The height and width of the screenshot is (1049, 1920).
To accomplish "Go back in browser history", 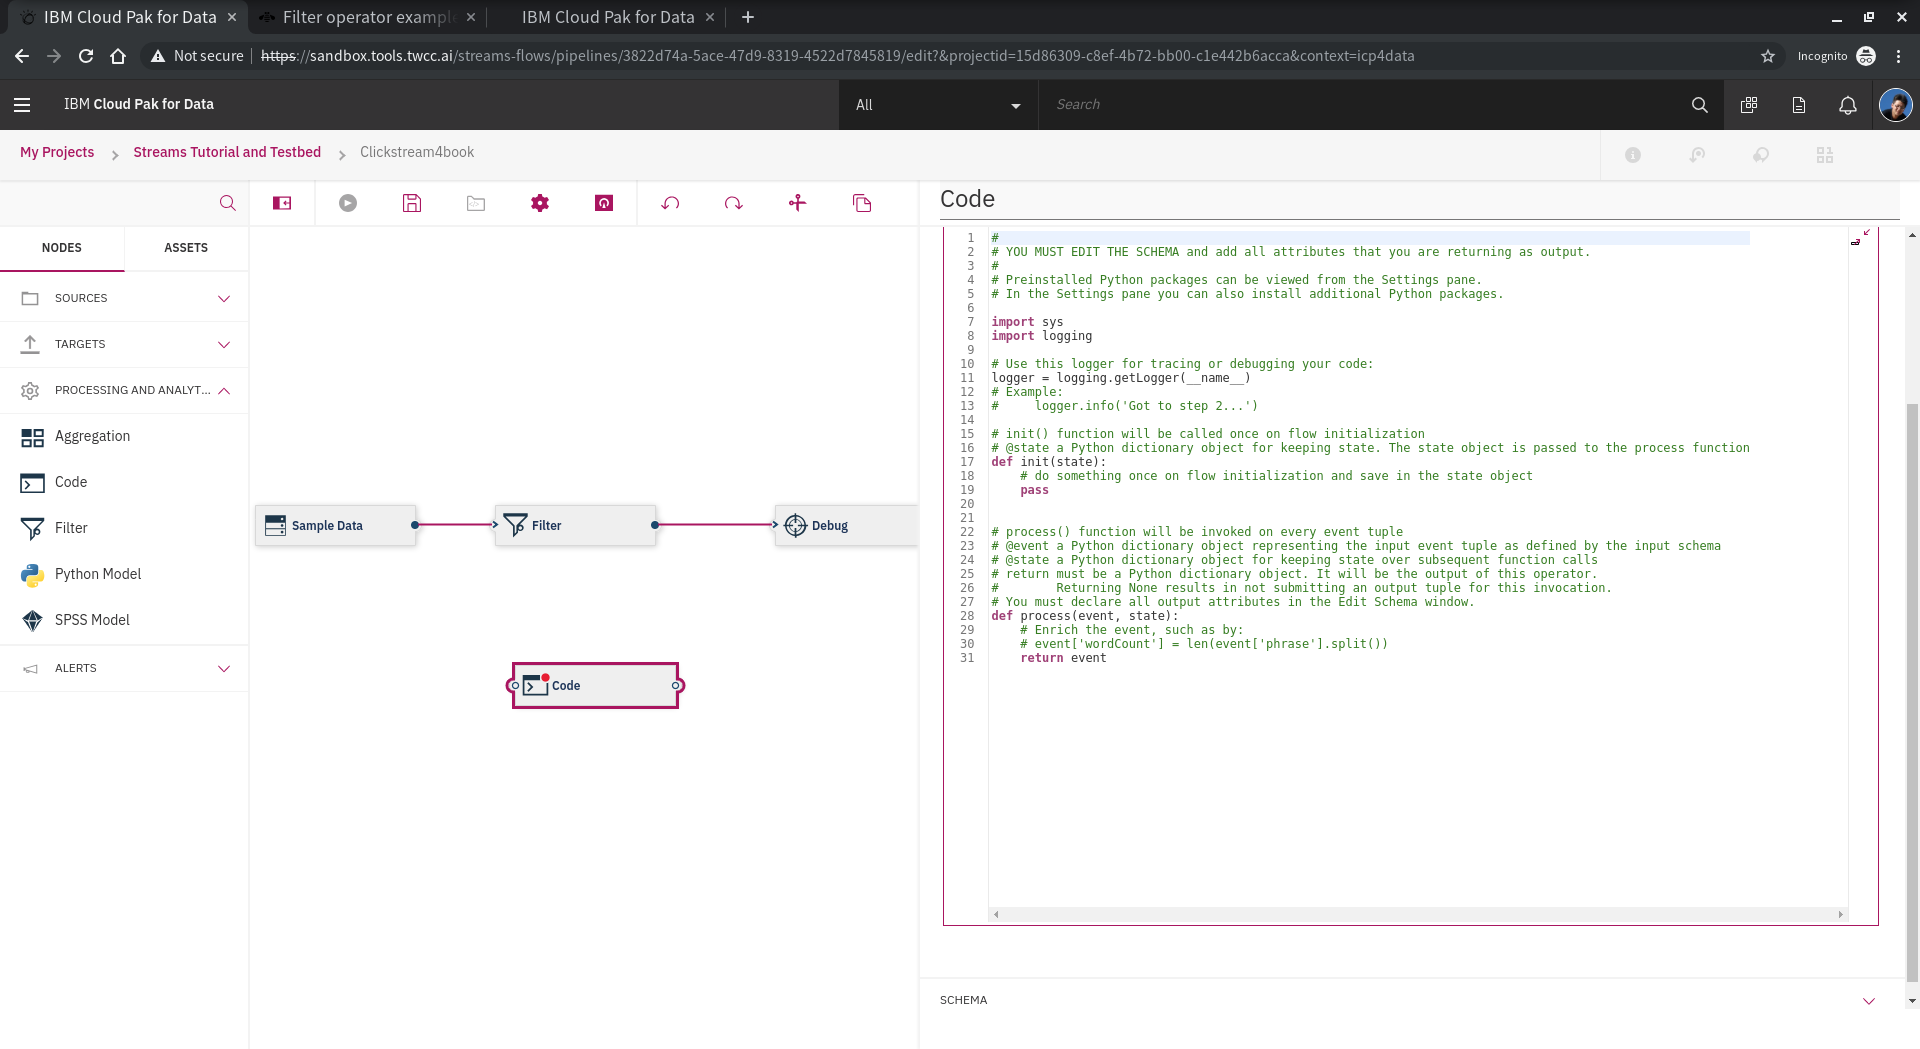I will (22, 56).
